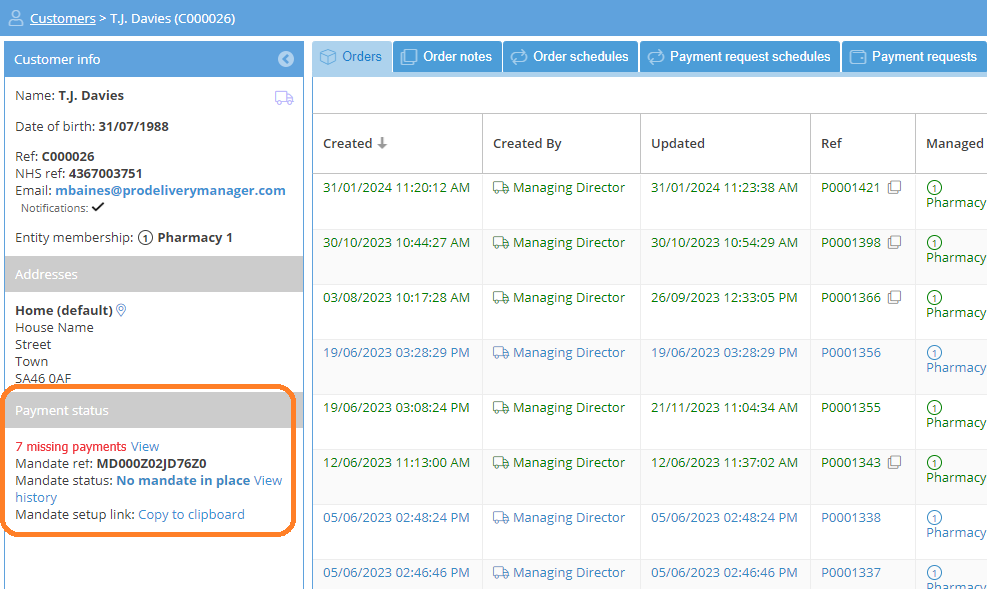Copy order reference P0001421 using copy icon
The height and width of the screenshot is (589, 987).
[894, 187]
